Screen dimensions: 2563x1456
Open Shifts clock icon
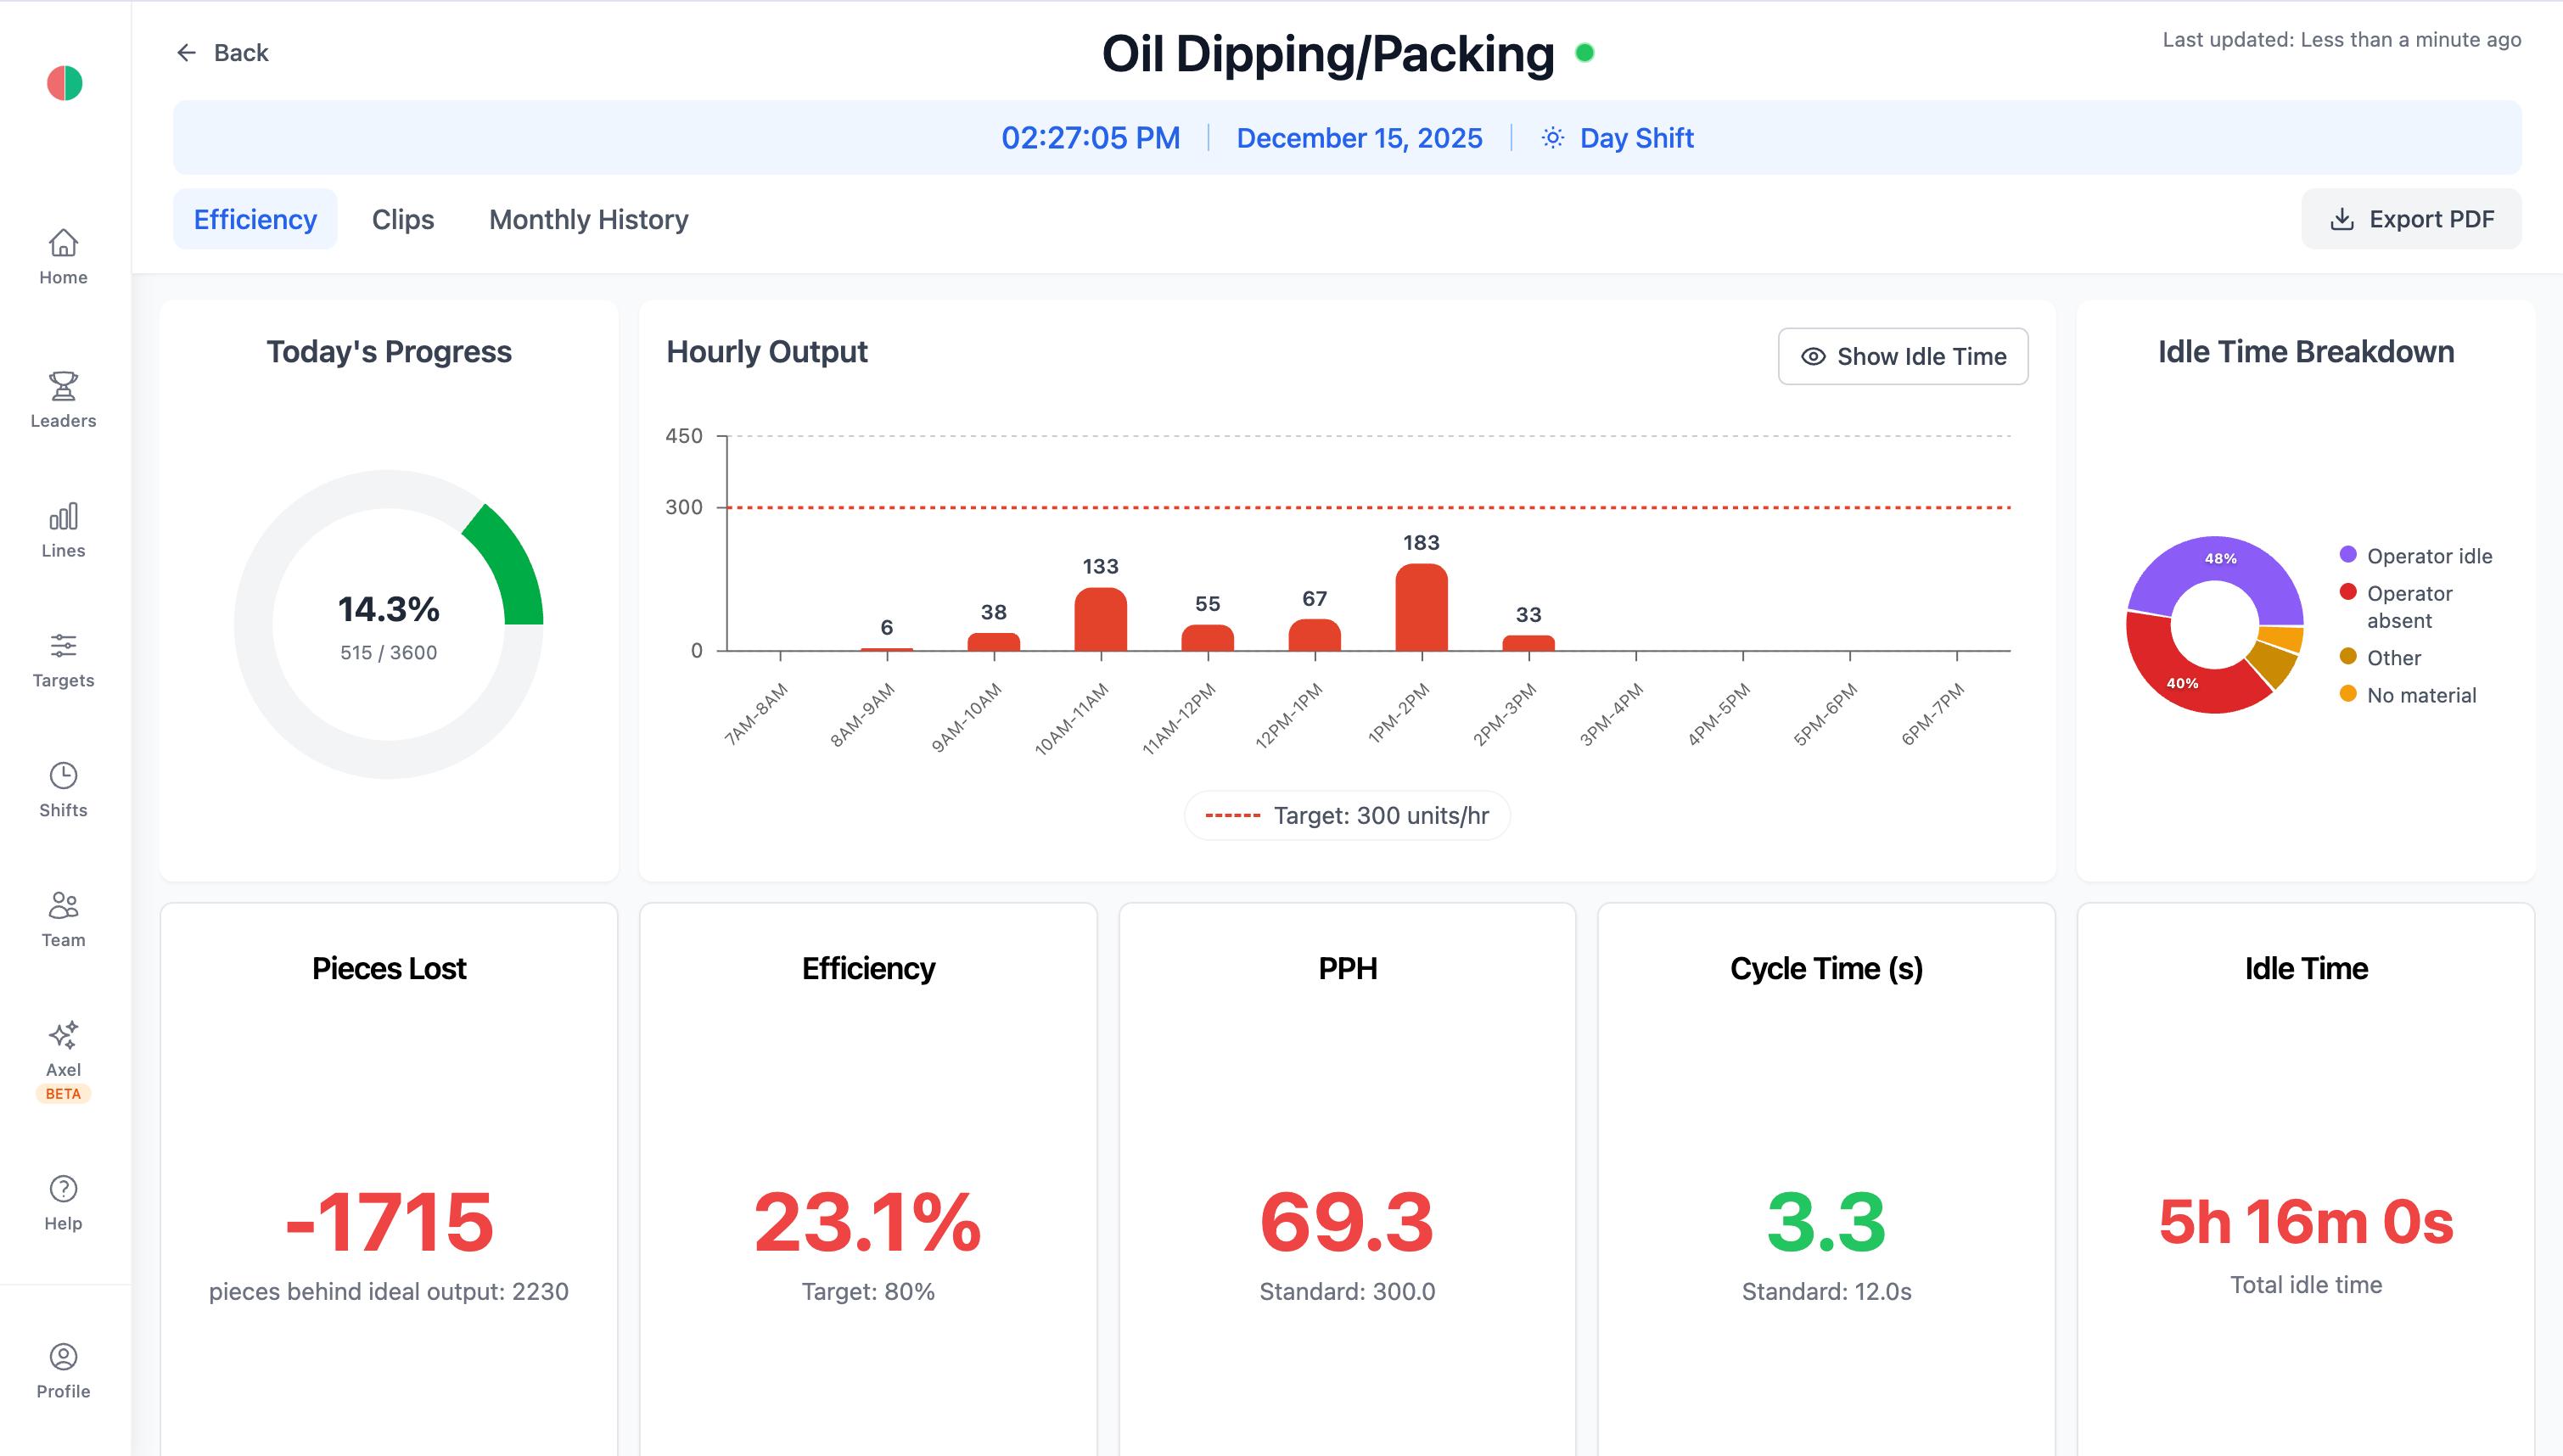coord(63,776)
